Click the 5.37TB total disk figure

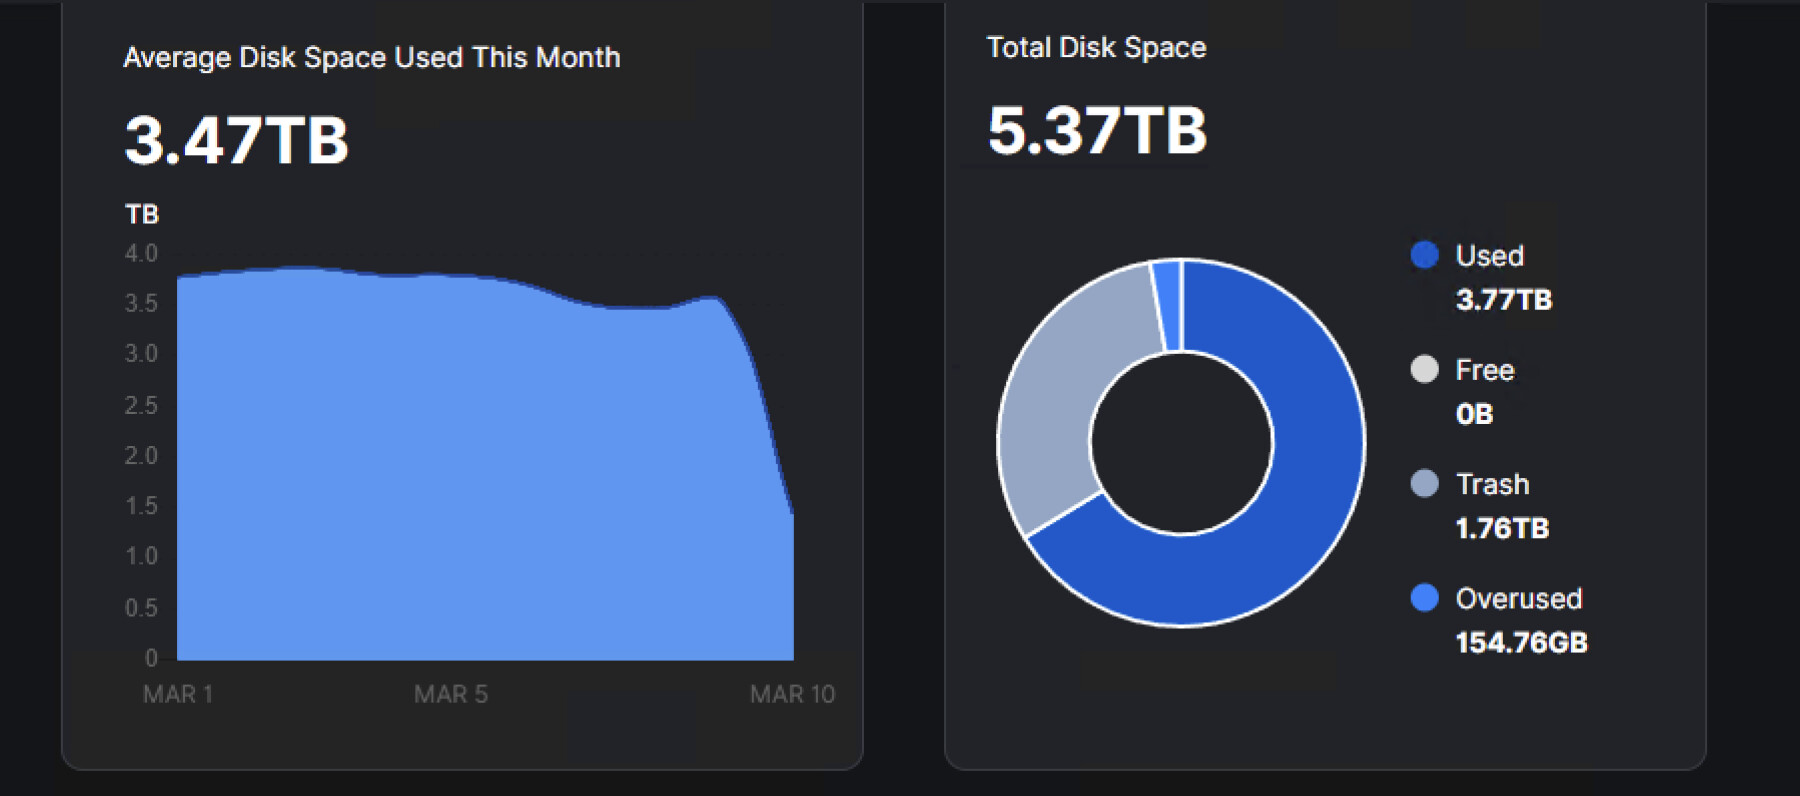click(1097, 131)
